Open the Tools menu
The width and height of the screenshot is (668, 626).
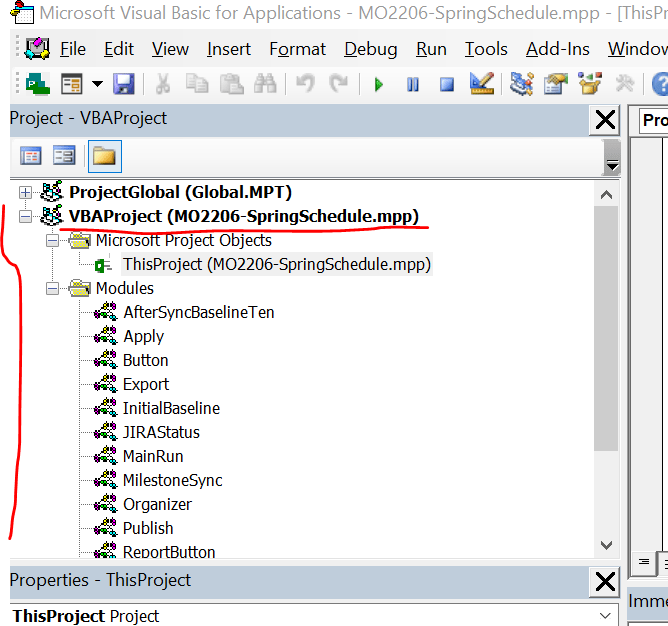486,49
